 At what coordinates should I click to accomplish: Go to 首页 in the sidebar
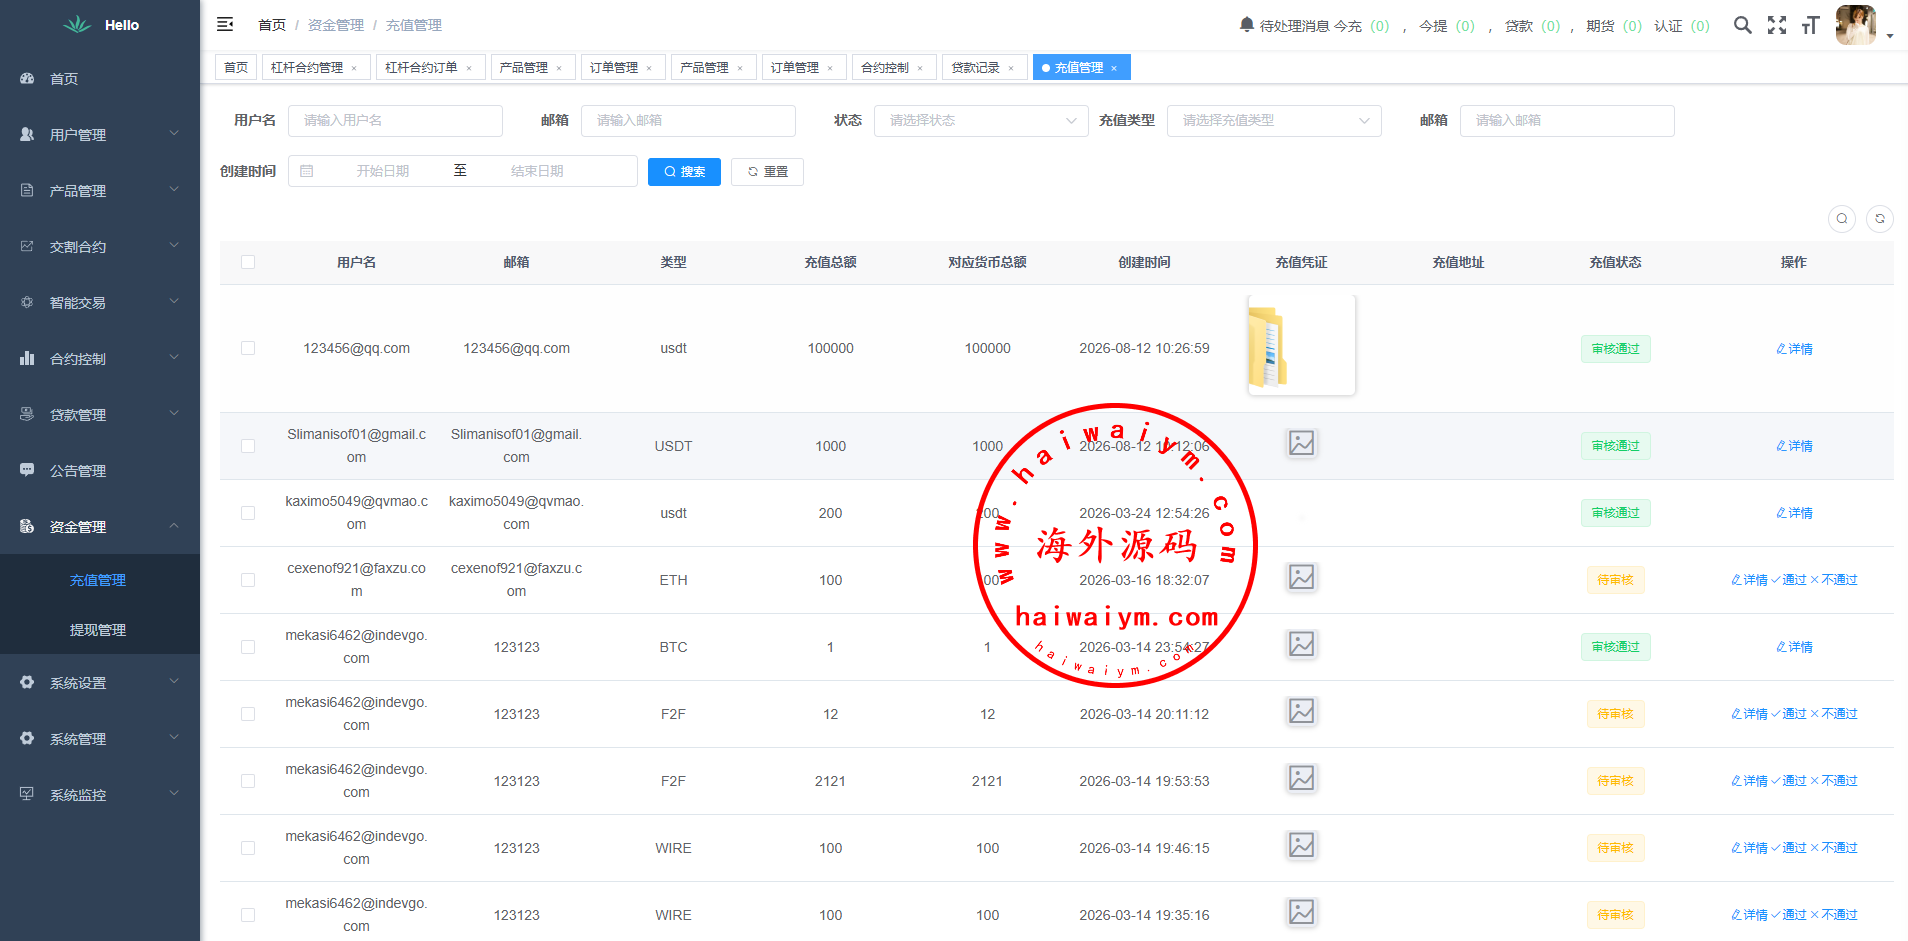[100, 79]
